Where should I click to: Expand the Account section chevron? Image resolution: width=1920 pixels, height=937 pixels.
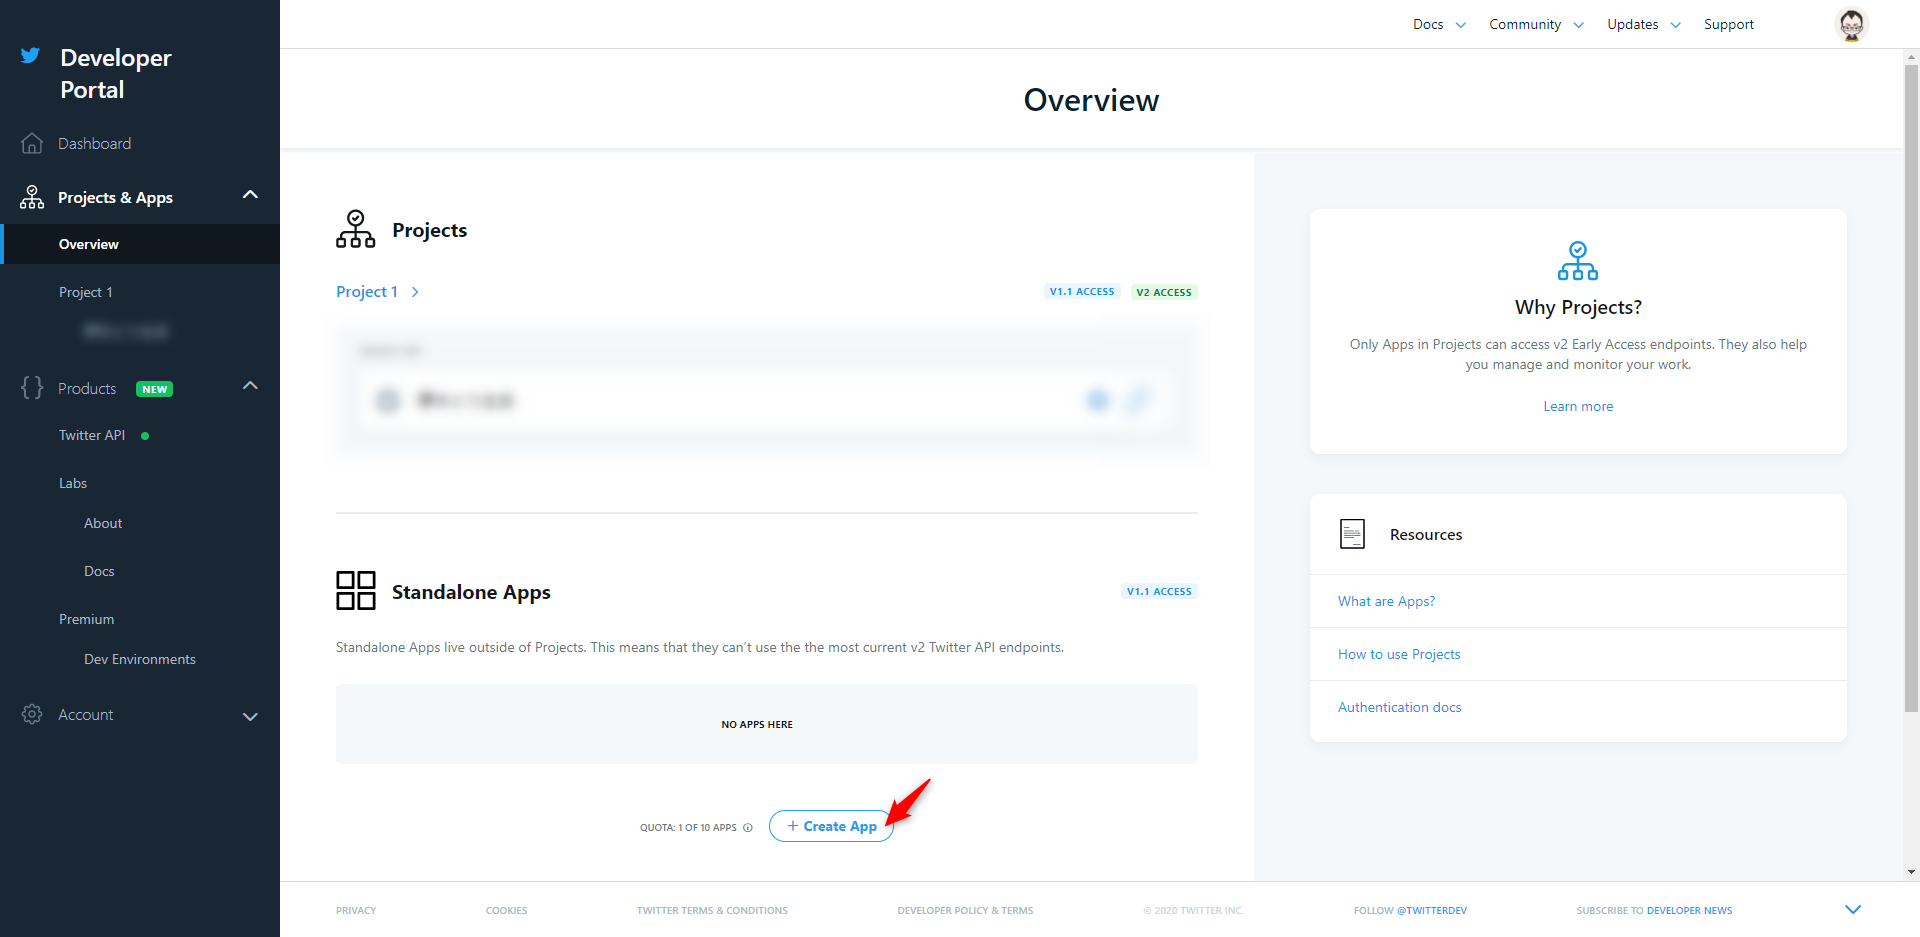[250, 716]
